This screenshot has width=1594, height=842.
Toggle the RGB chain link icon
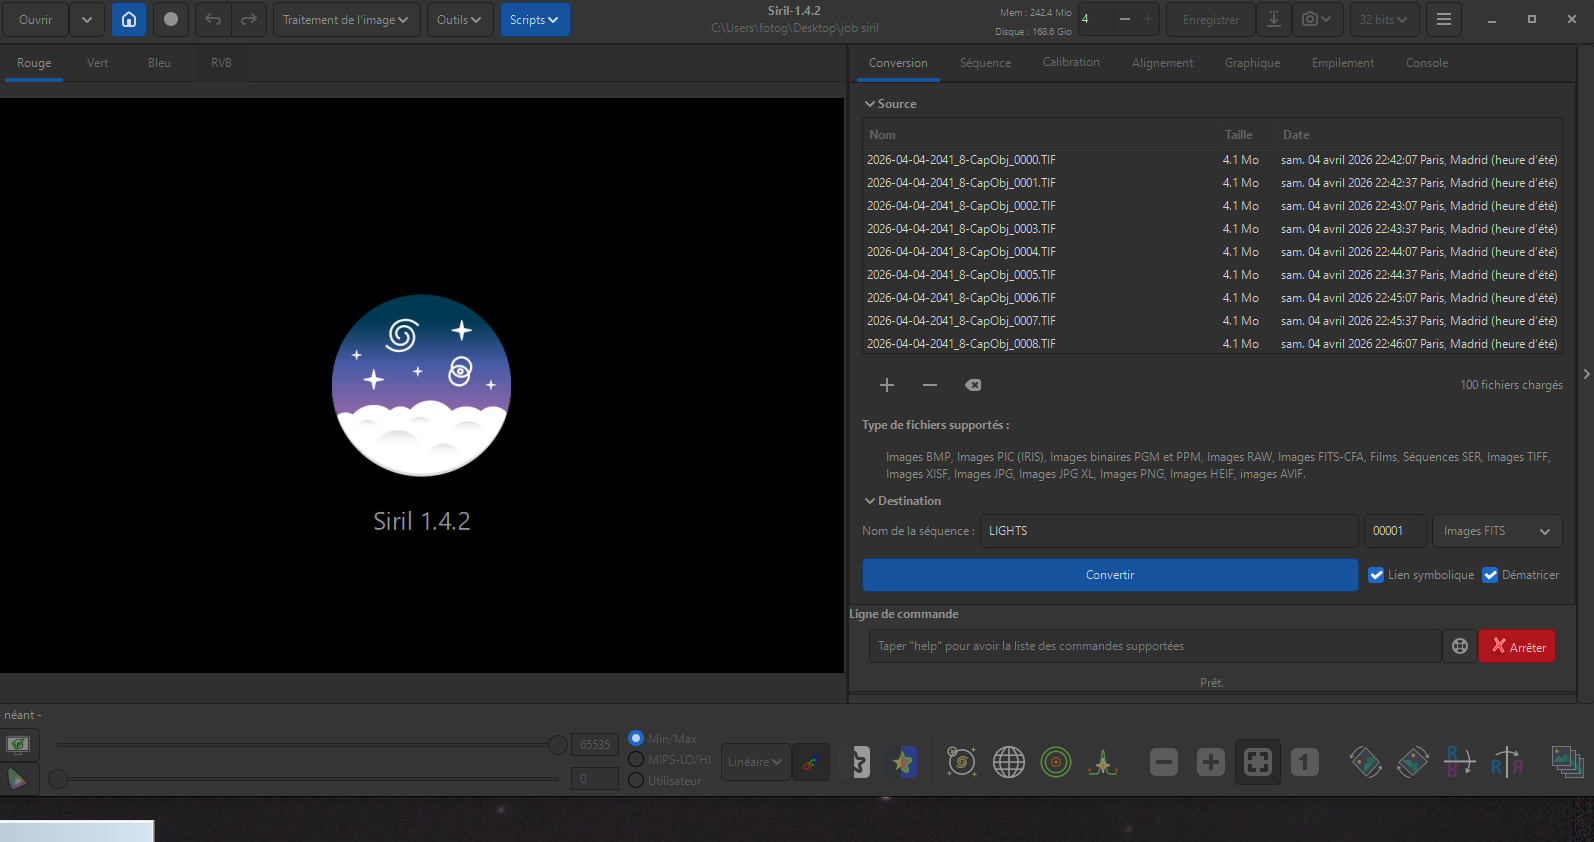[810, 762]
